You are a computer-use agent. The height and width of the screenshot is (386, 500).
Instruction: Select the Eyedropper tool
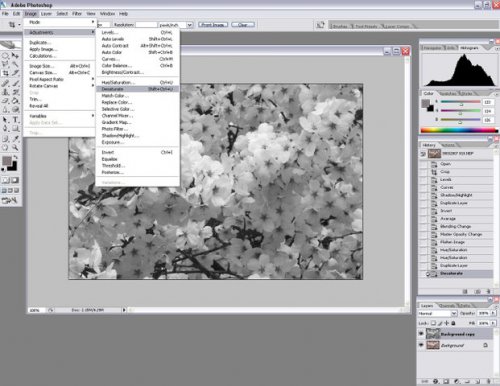(15, 138)
